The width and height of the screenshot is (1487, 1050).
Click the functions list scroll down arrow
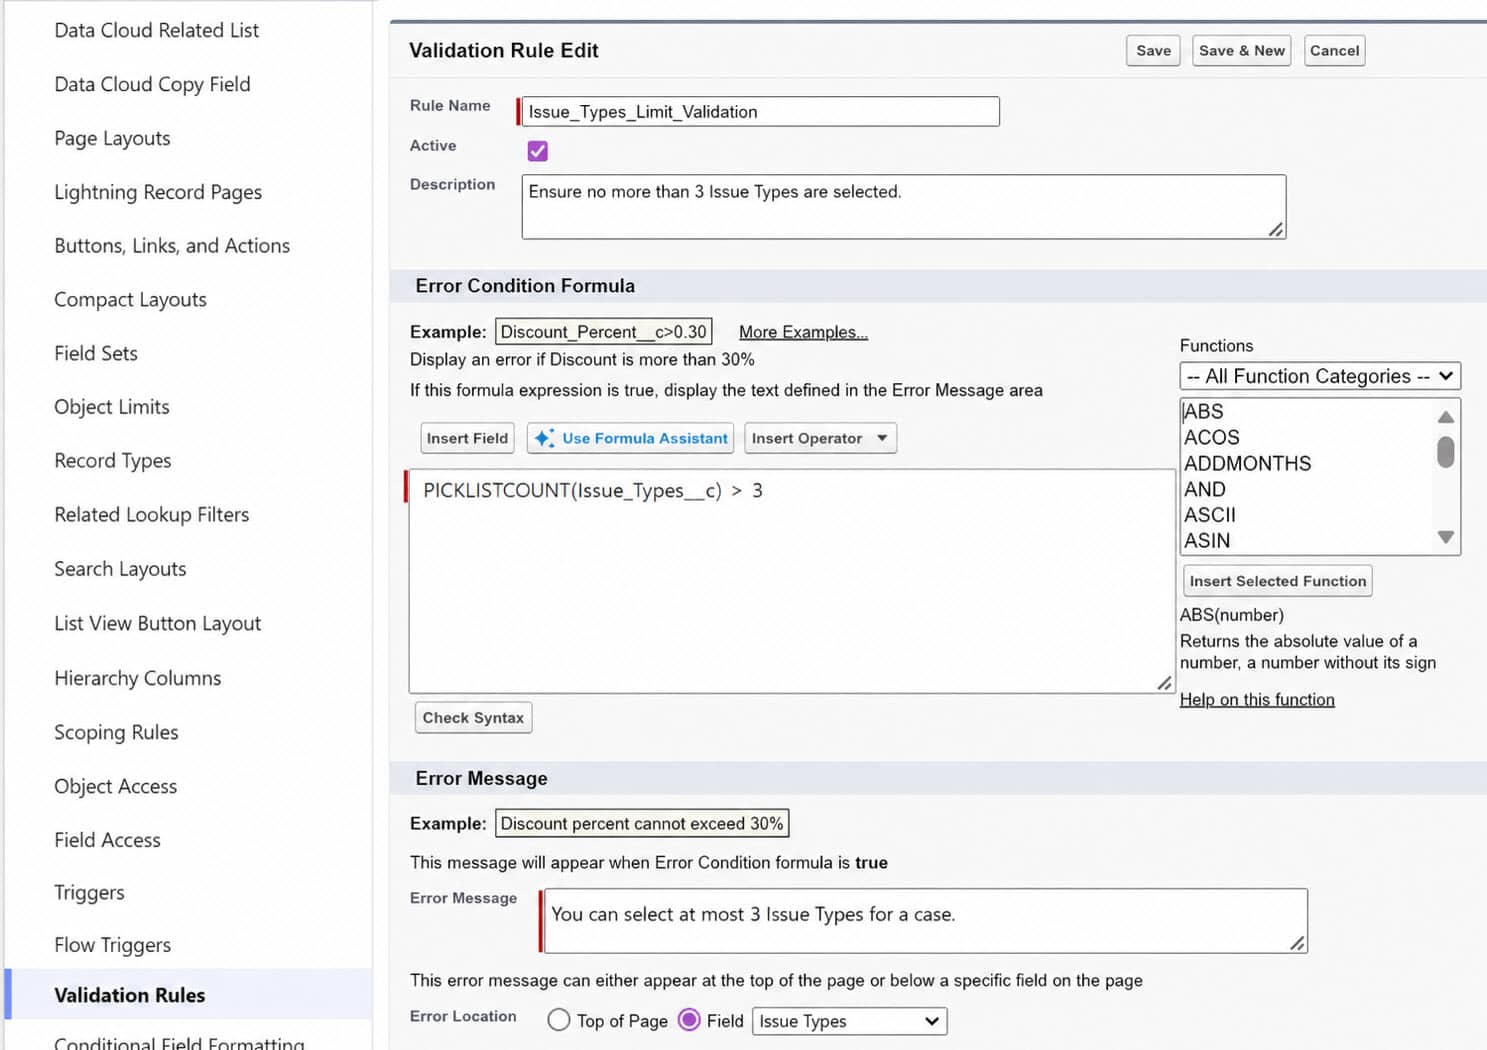pyautogui.click(x=1445, y=537)
